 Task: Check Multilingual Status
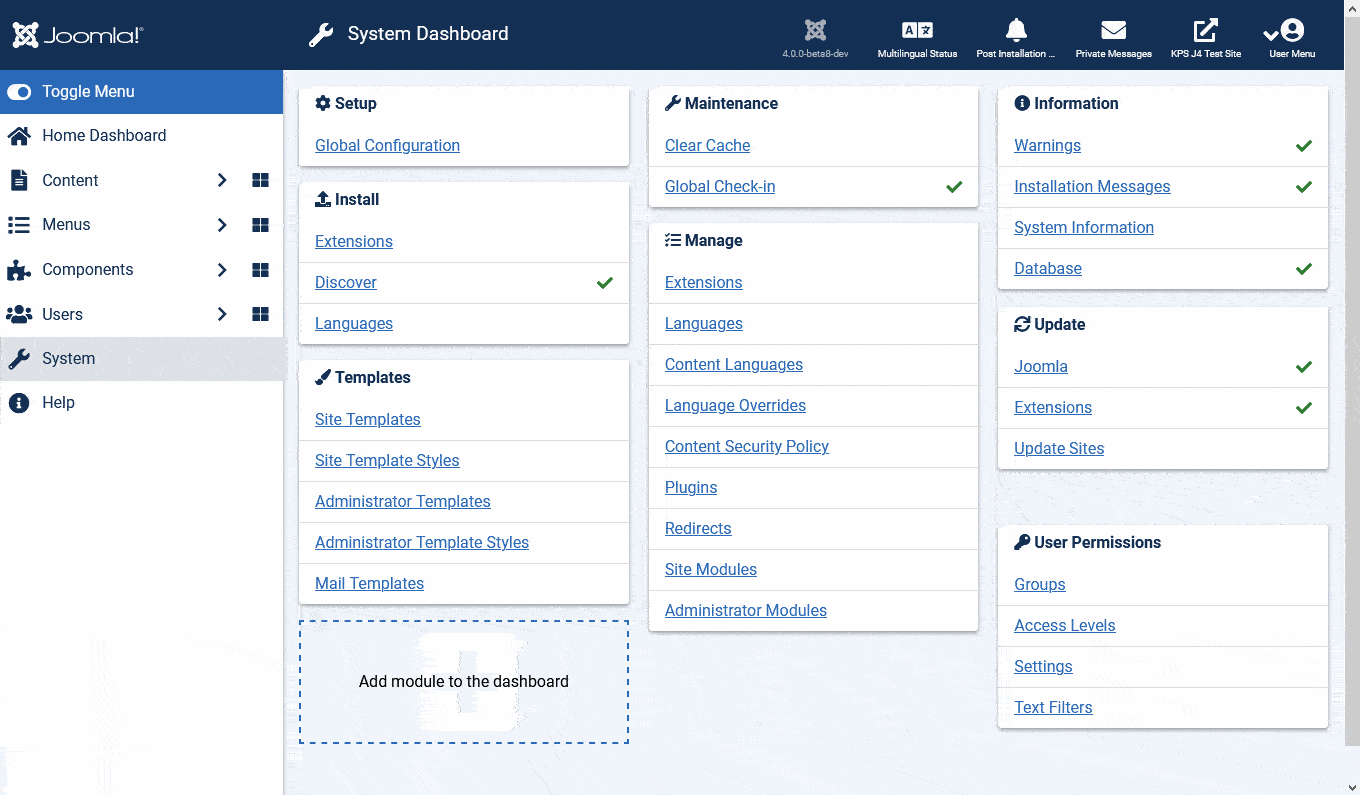(916, 35)
